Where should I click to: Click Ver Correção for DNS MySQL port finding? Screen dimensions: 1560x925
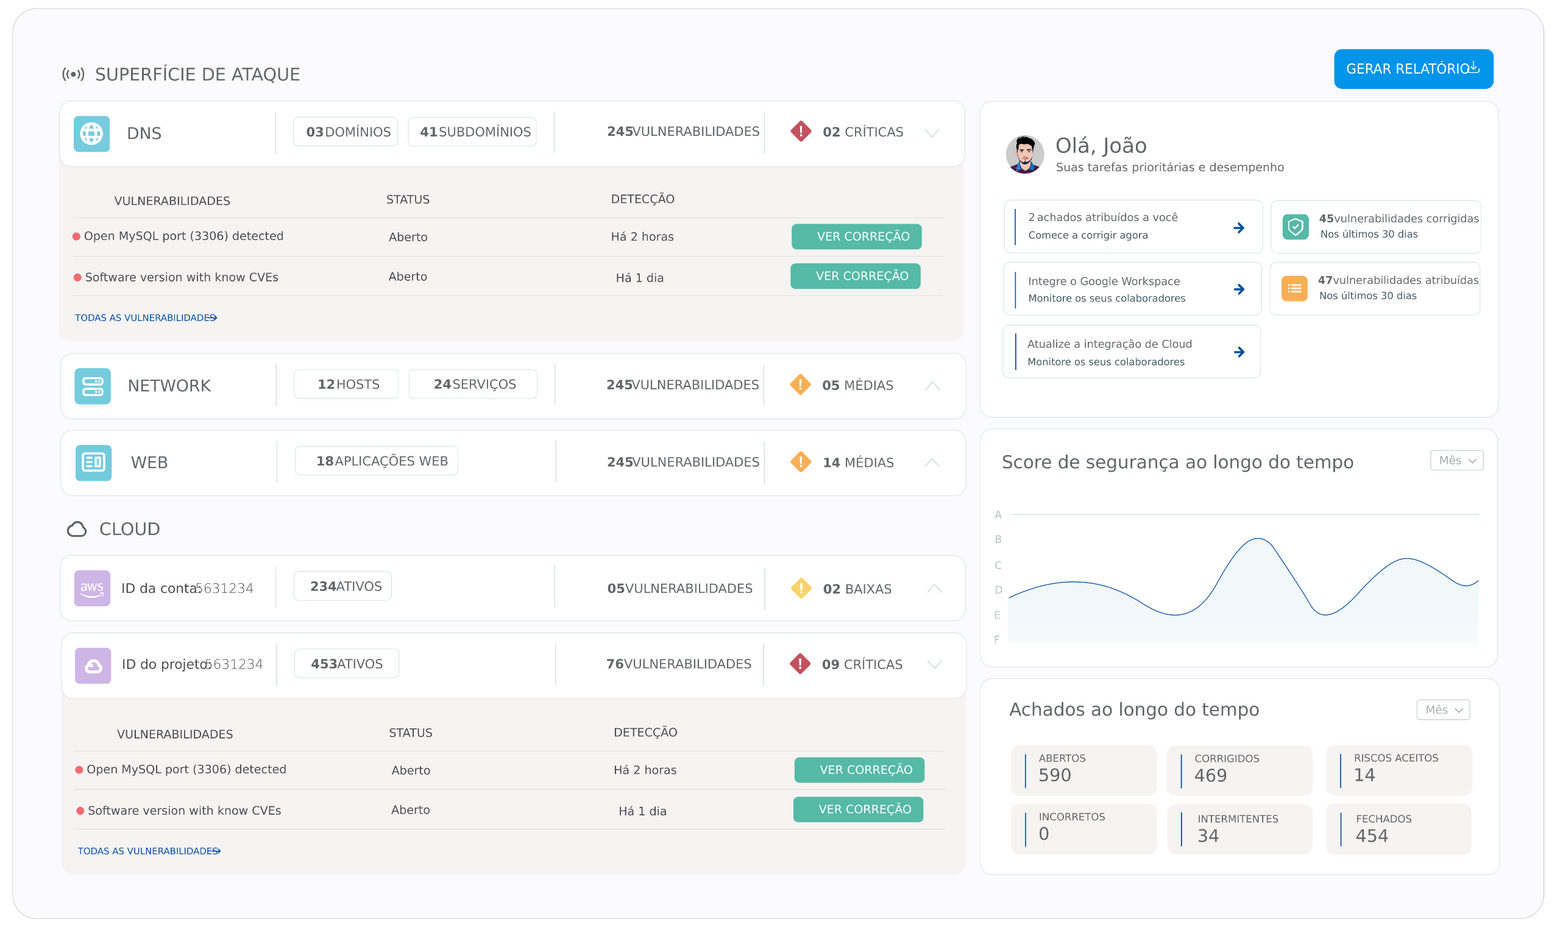pyautogui.click(x=856, y=237)
